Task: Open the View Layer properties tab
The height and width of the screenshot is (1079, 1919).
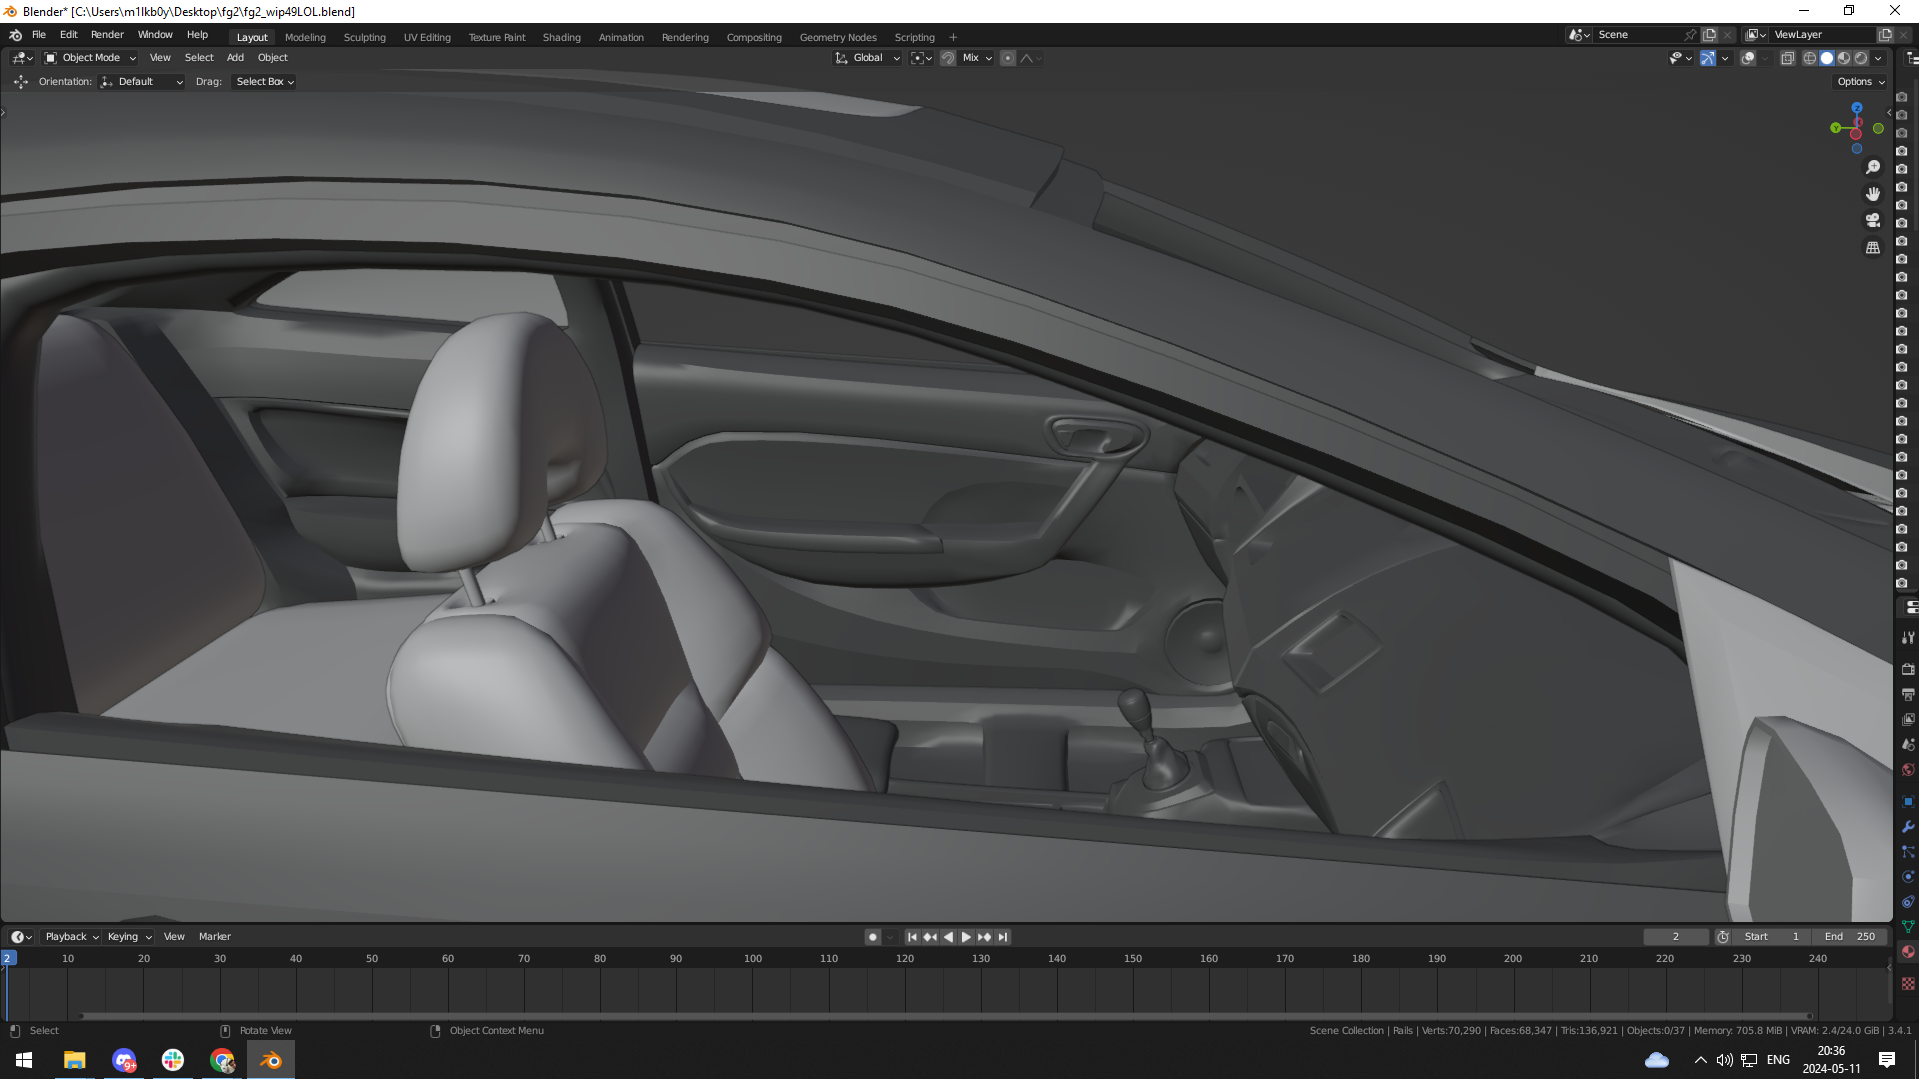Action: 1908,719
